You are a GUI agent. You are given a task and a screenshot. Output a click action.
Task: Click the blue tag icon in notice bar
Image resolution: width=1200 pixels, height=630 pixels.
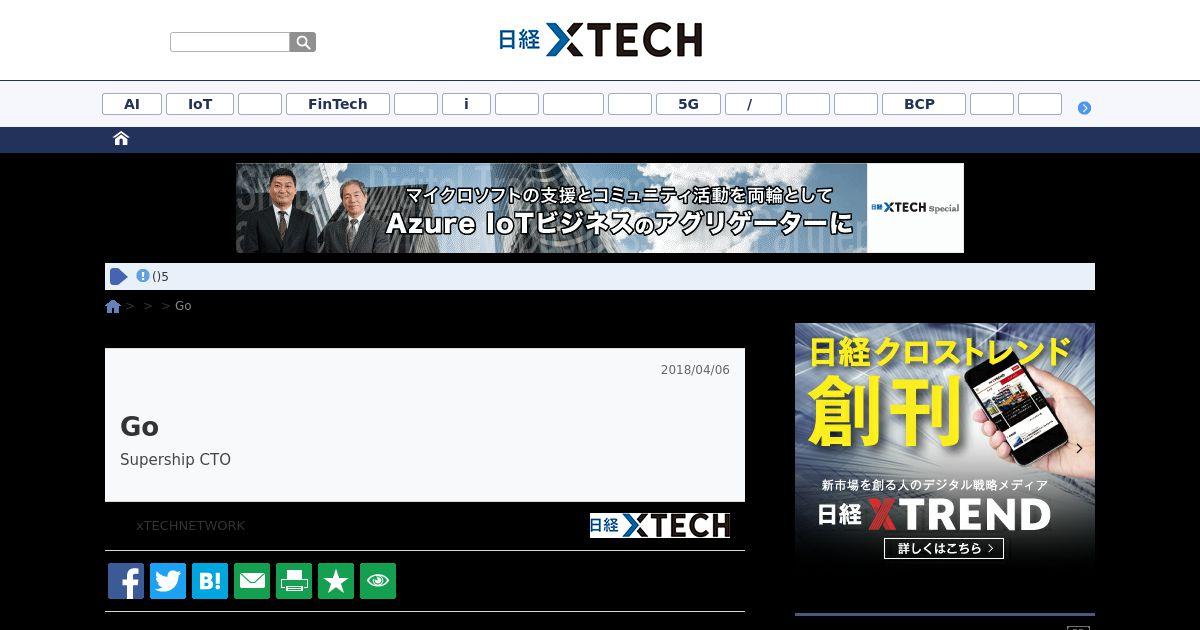119,277
